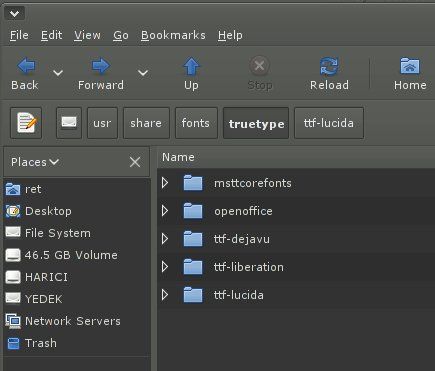Click the root filesystem drive path button

69,123
